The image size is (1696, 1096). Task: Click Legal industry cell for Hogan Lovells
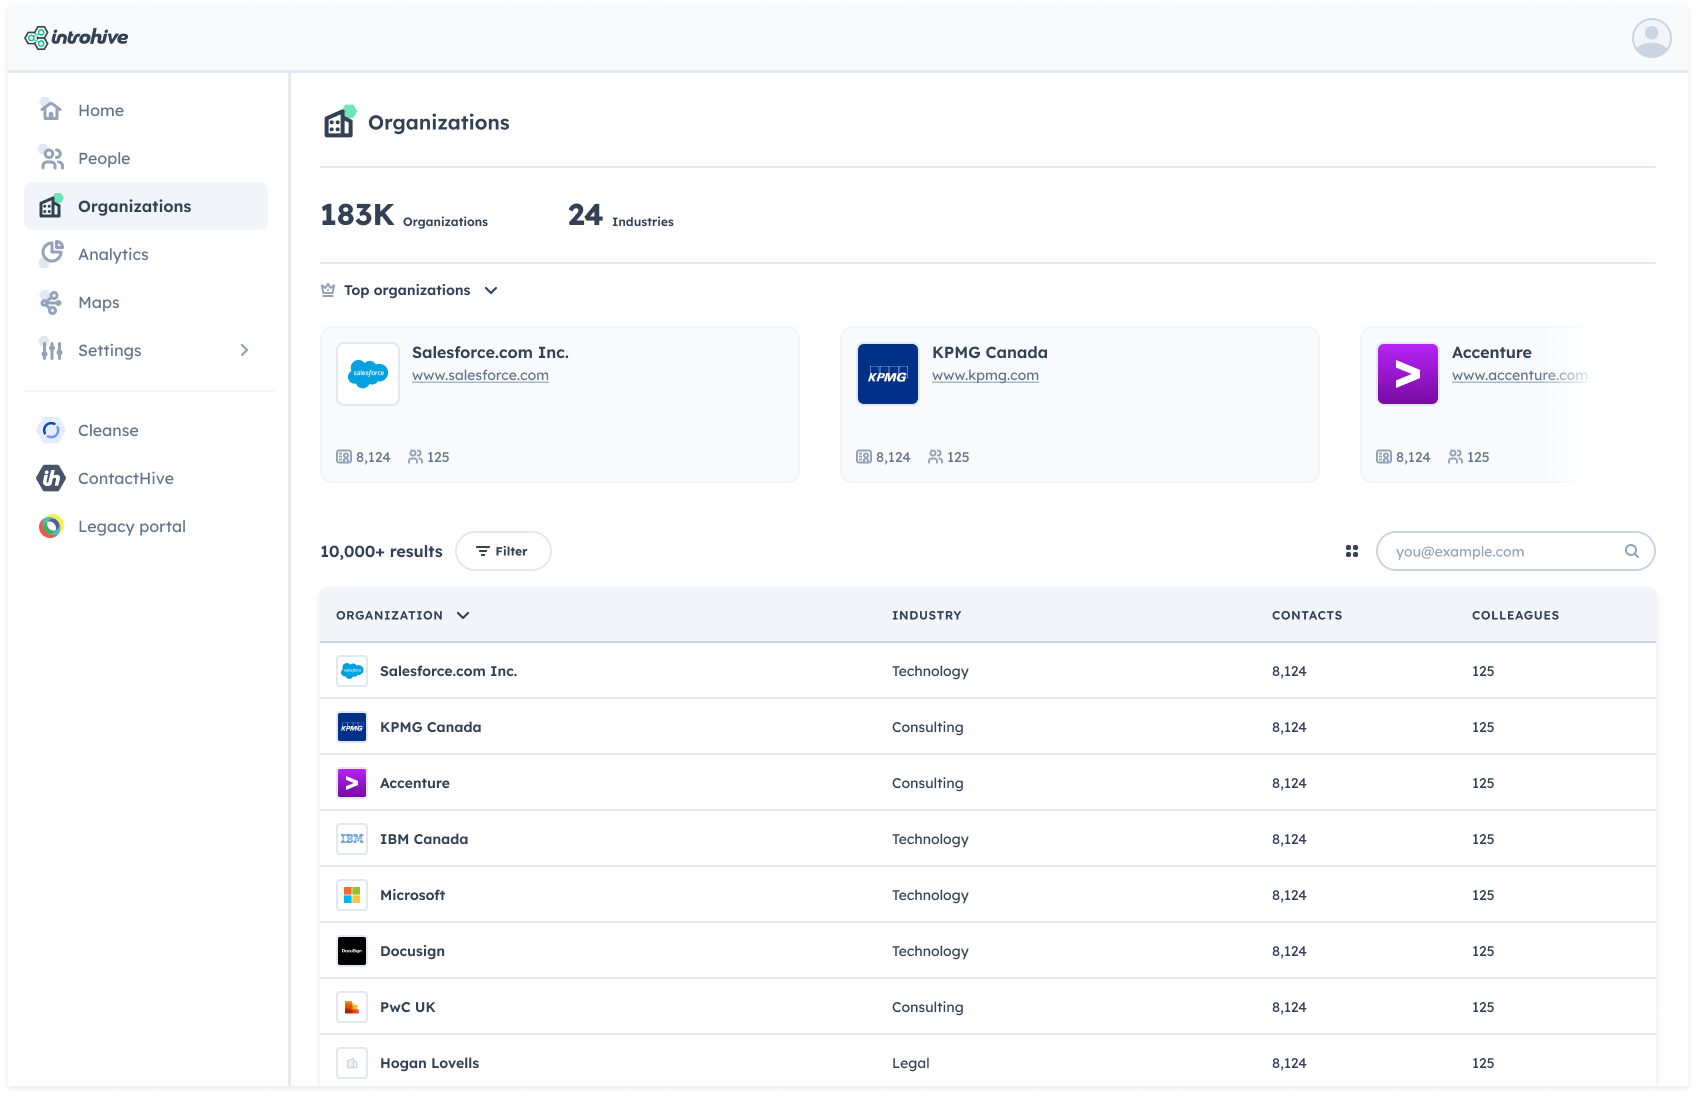point(910,1063)
